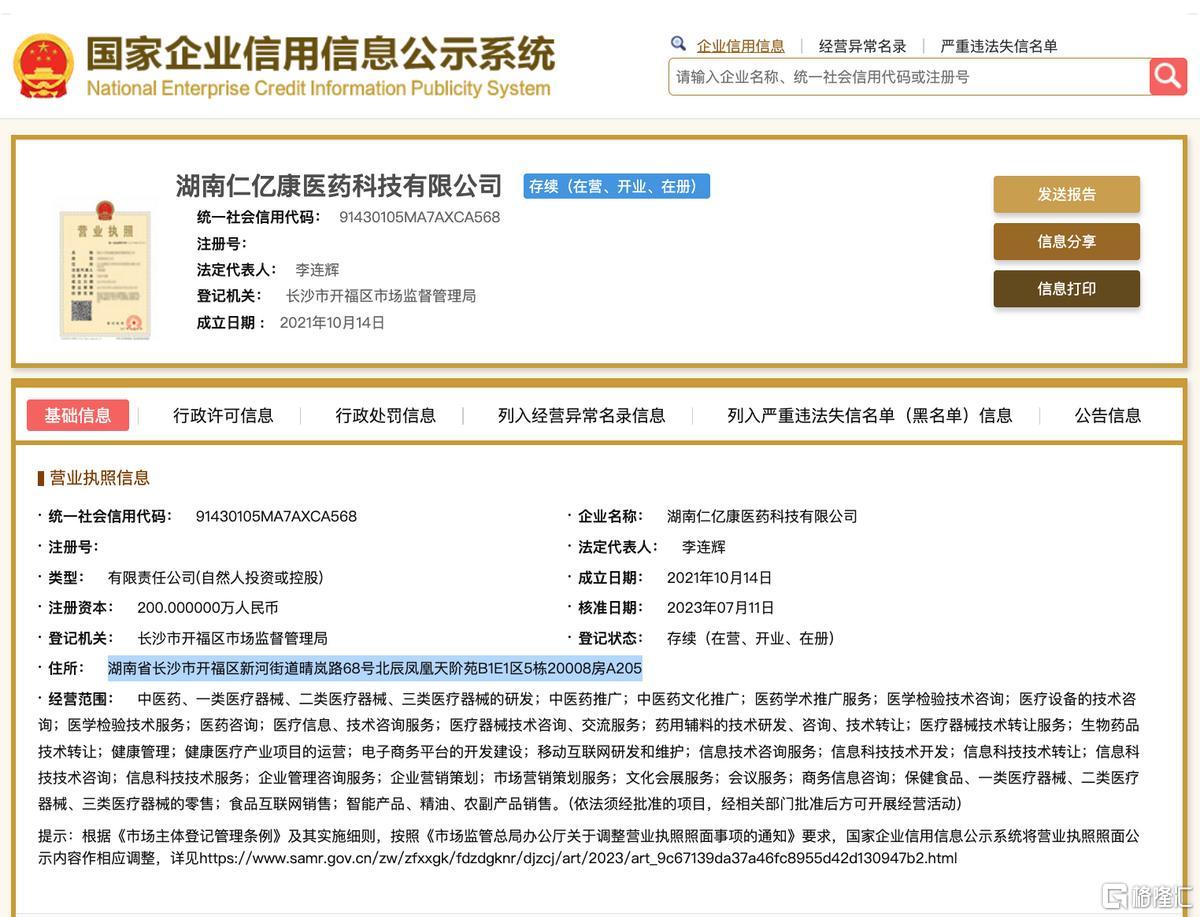The width and height of the screenshot is (1200, 917).
Task: Click the company title 湖南仁亿康医药科技有限公司
Action: 339,185
